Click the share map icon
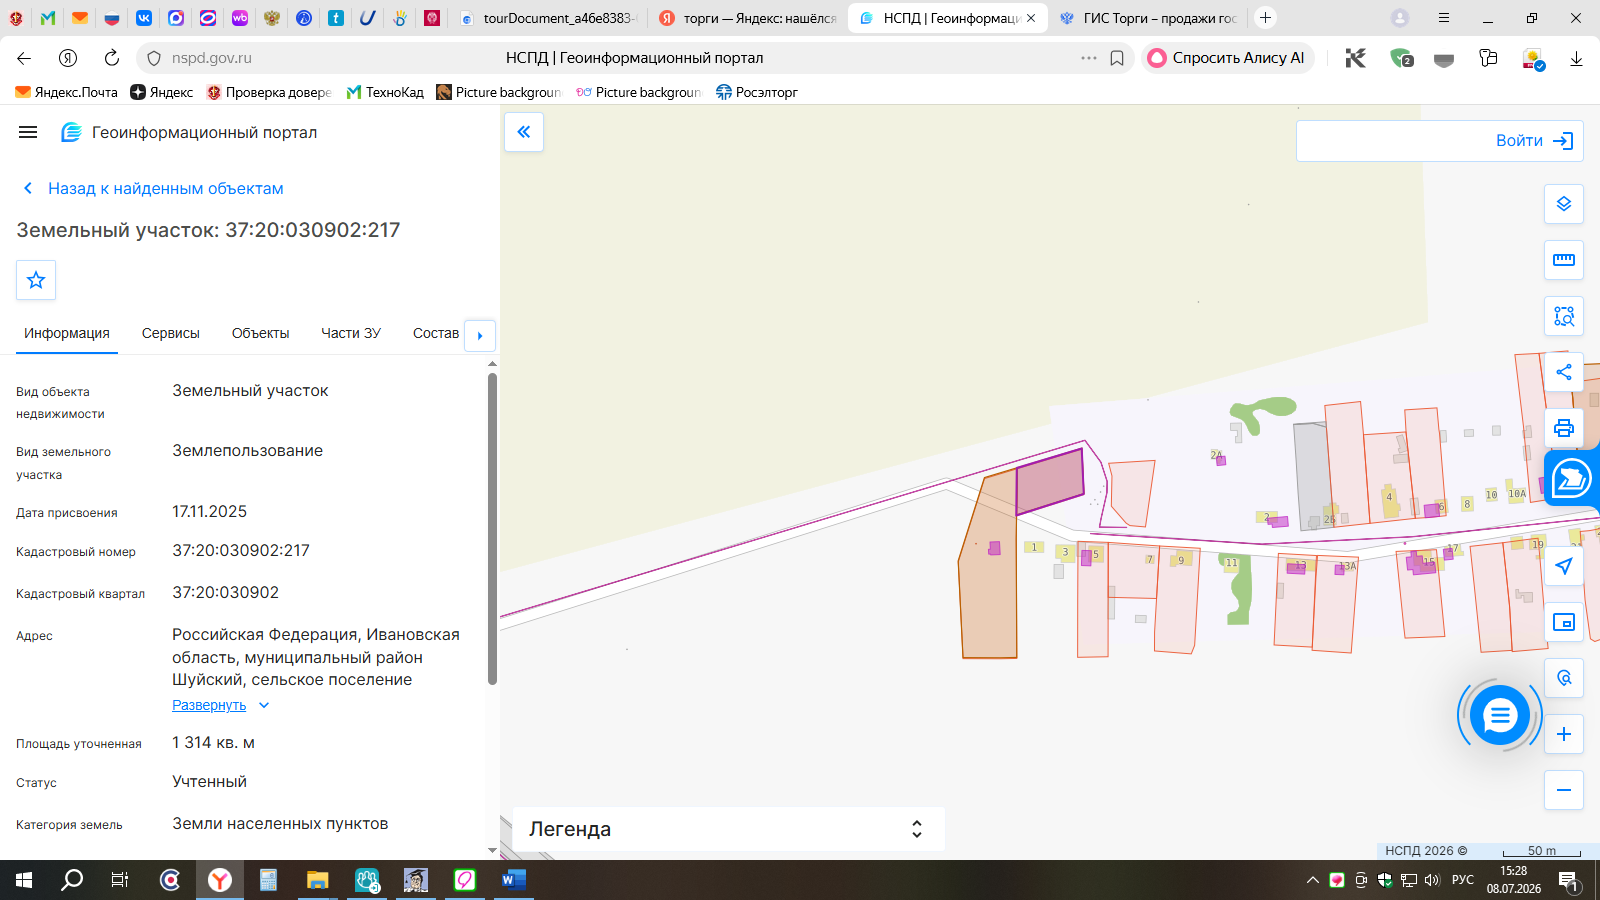 1564,372
